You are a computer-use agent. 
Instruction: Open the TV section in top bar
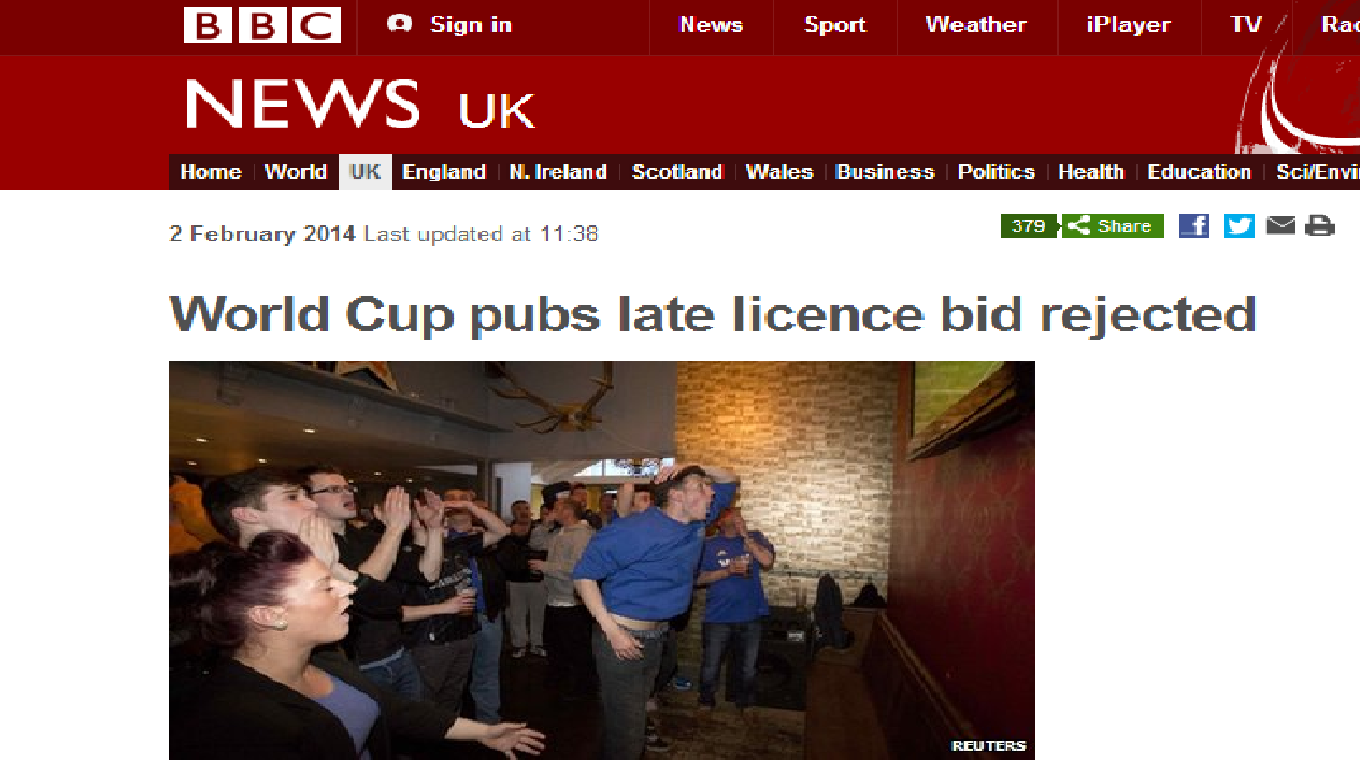[x=1246, y=25]
